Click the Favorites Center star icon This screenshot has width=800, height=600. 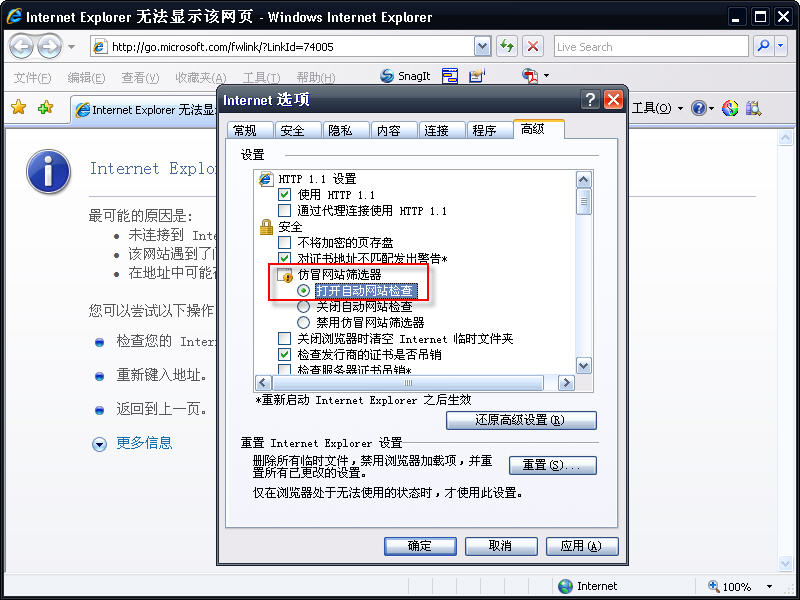pyautogui.click(x=18, y=108)
